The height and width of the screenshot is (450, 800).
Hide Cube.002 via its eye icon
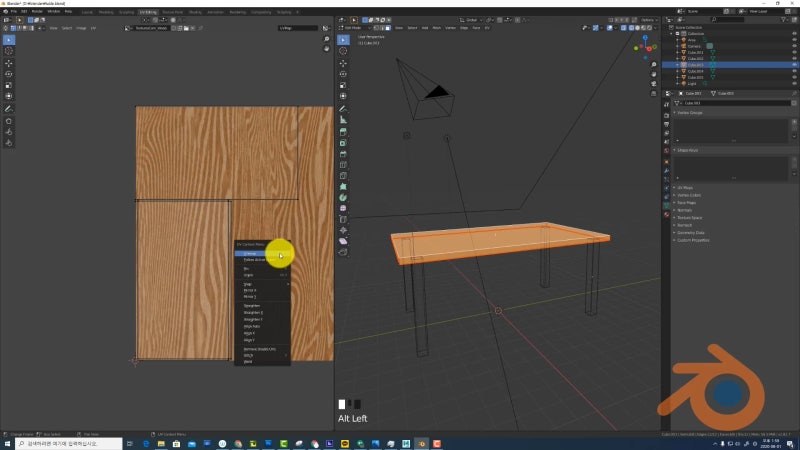pyautogui.click(x=794, y=59)
